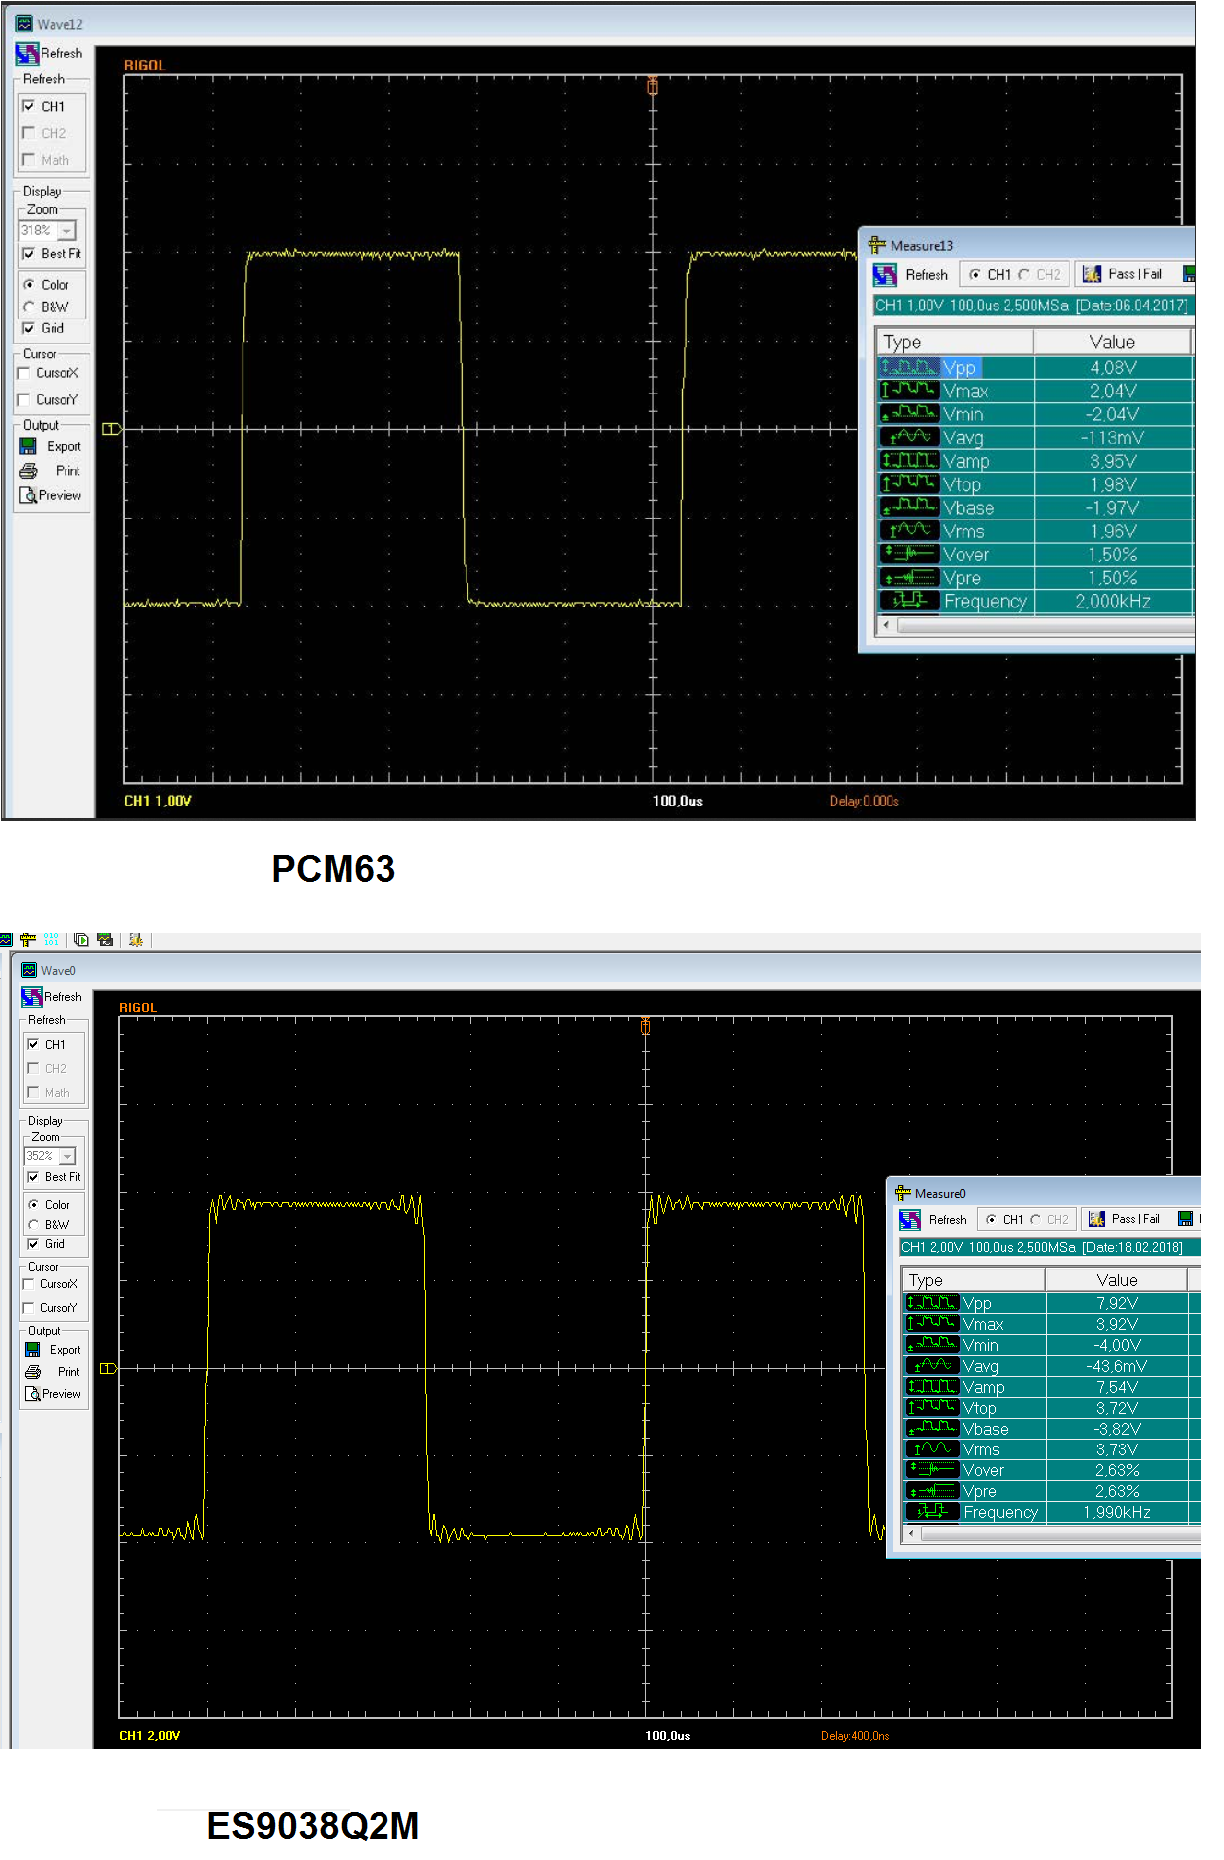Toggle Best Fit checkbox in Wave12

pos(29,254)
